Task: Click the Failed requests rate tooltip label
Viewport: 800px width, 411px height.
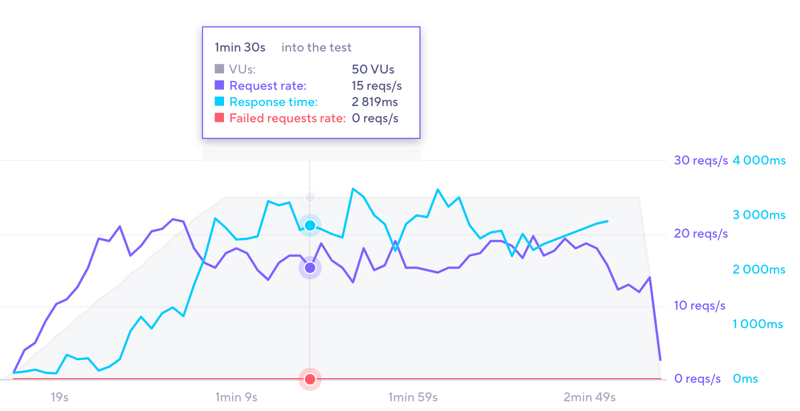Action: pos(287,118)
